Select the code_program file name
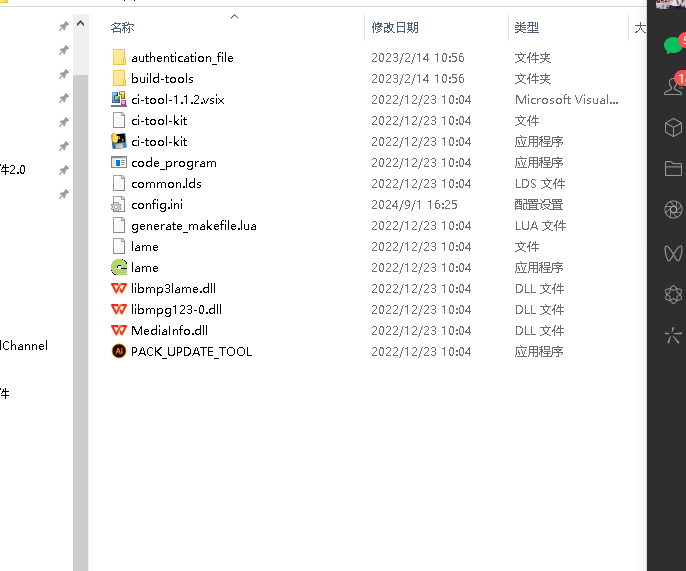 (x=174, y=163)
